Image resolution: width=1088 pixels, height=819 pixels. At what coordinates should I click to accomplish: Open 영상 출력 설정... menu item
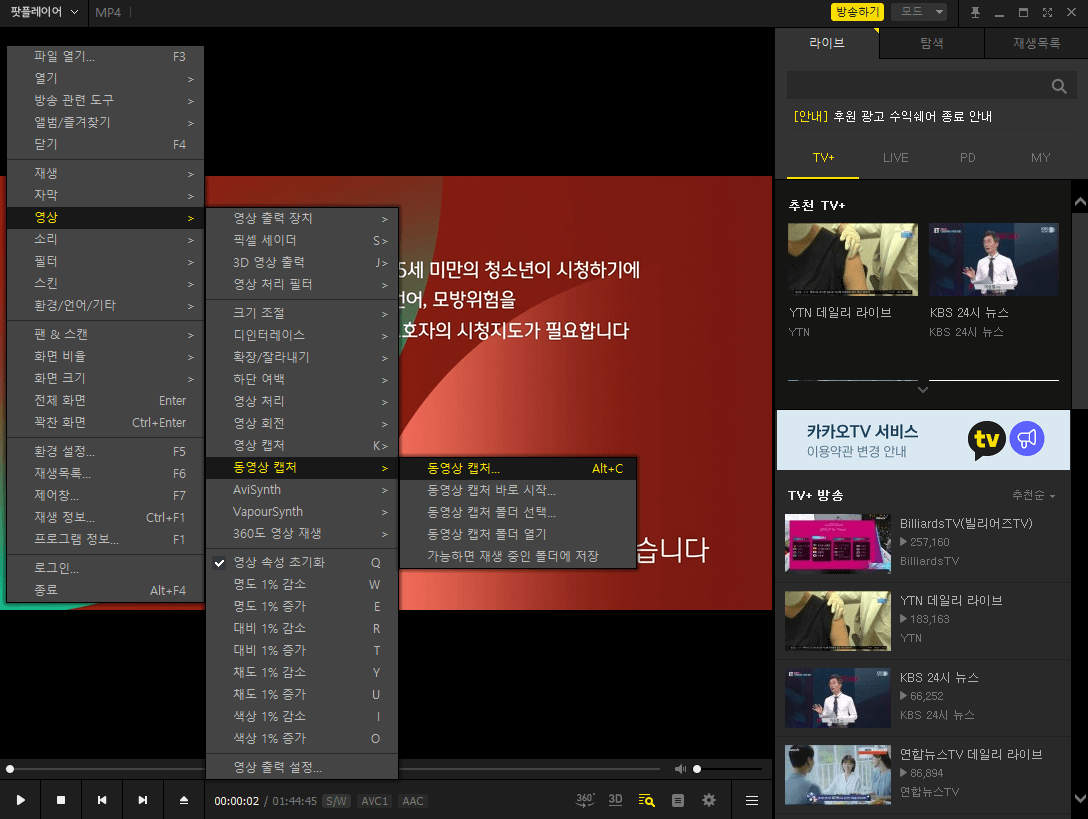point(302,768)
